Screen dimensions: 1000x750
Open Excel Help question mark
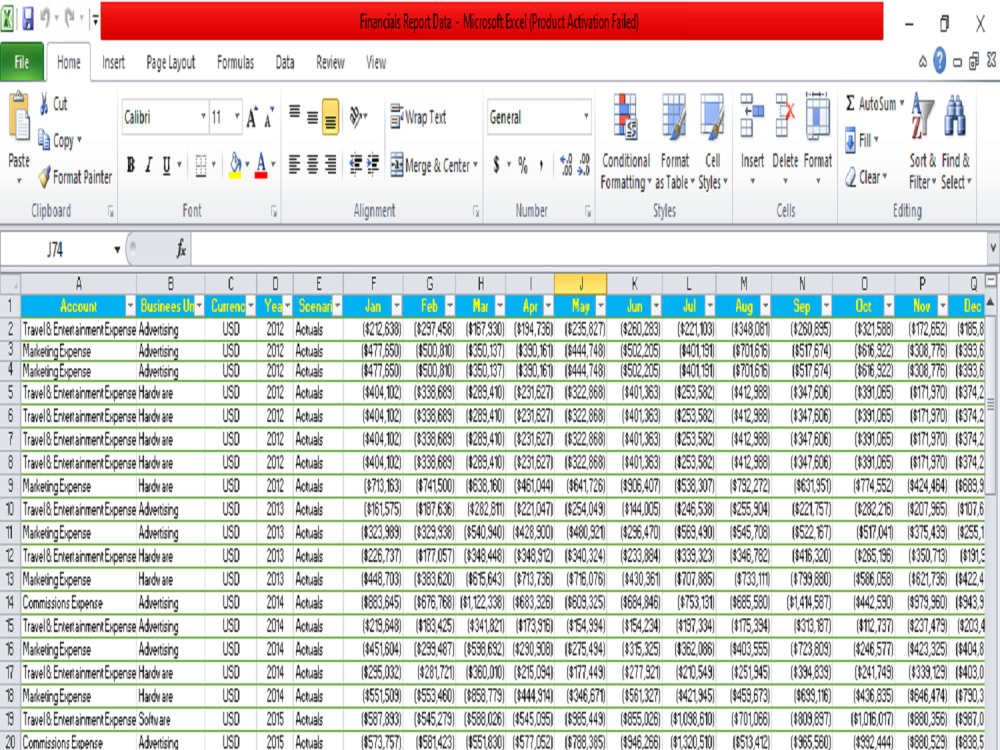point(939,61)
